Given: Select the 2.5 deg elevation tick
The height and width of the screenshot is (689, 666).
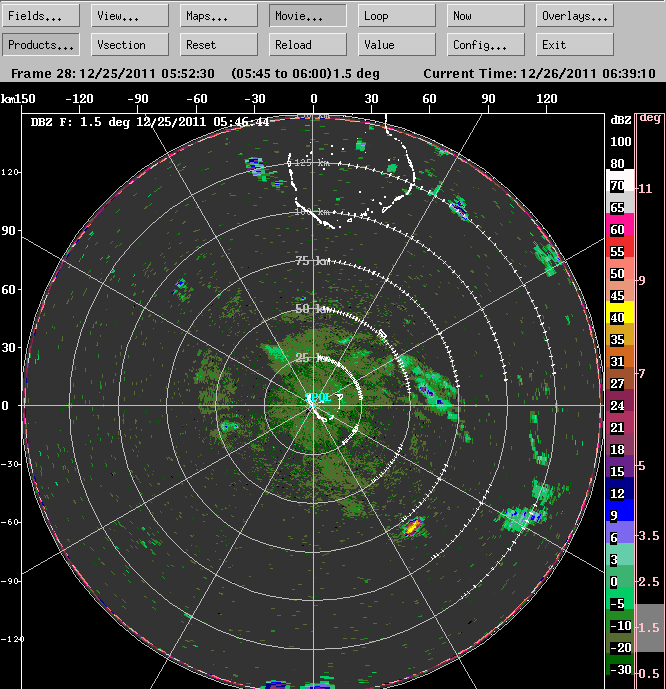Looking at the screenshot, I should tap(649, 582).
